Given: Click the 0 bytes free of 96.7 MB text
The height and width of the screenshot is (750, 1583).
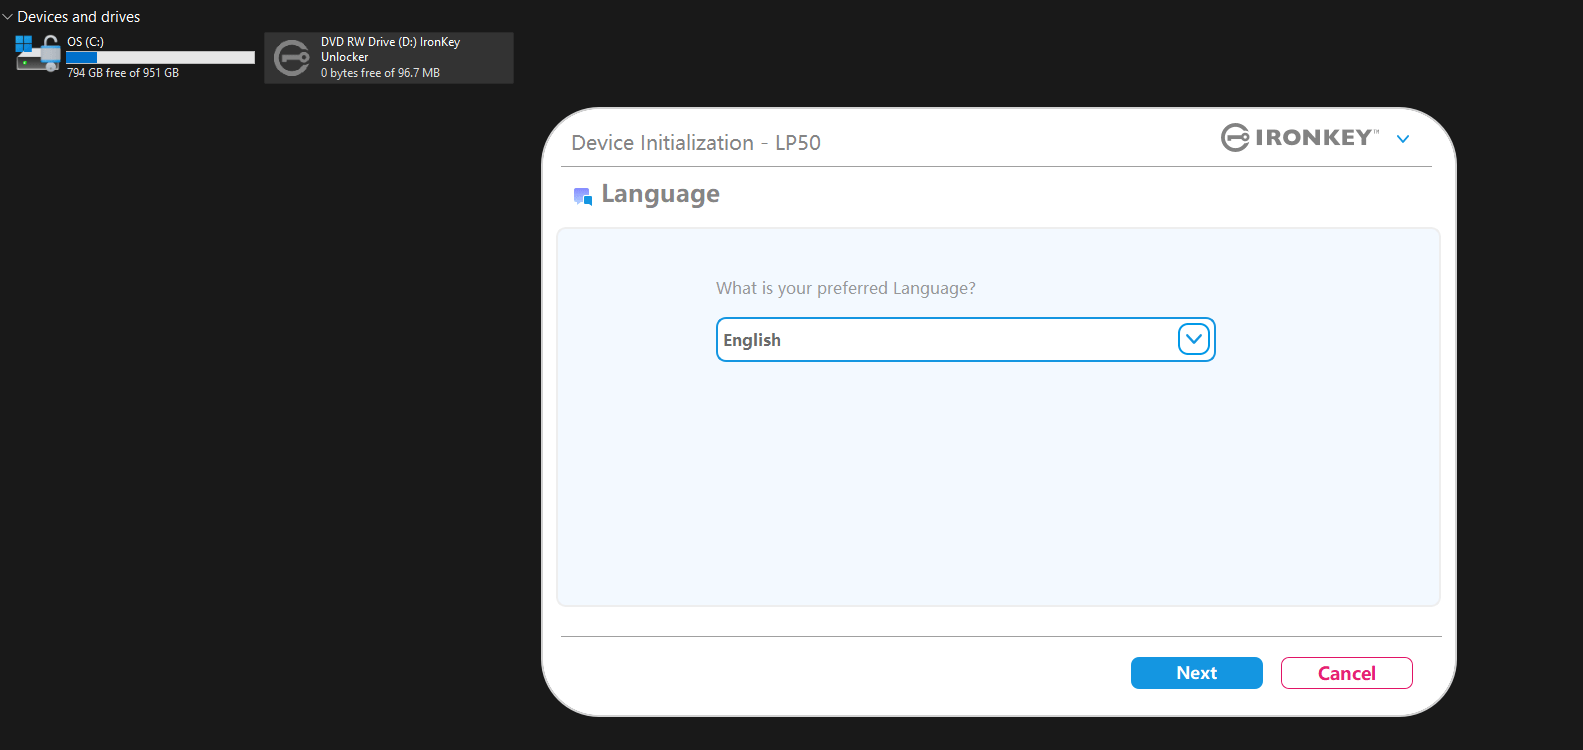Looking at the screenshot, I should click(x=380, y=73).
